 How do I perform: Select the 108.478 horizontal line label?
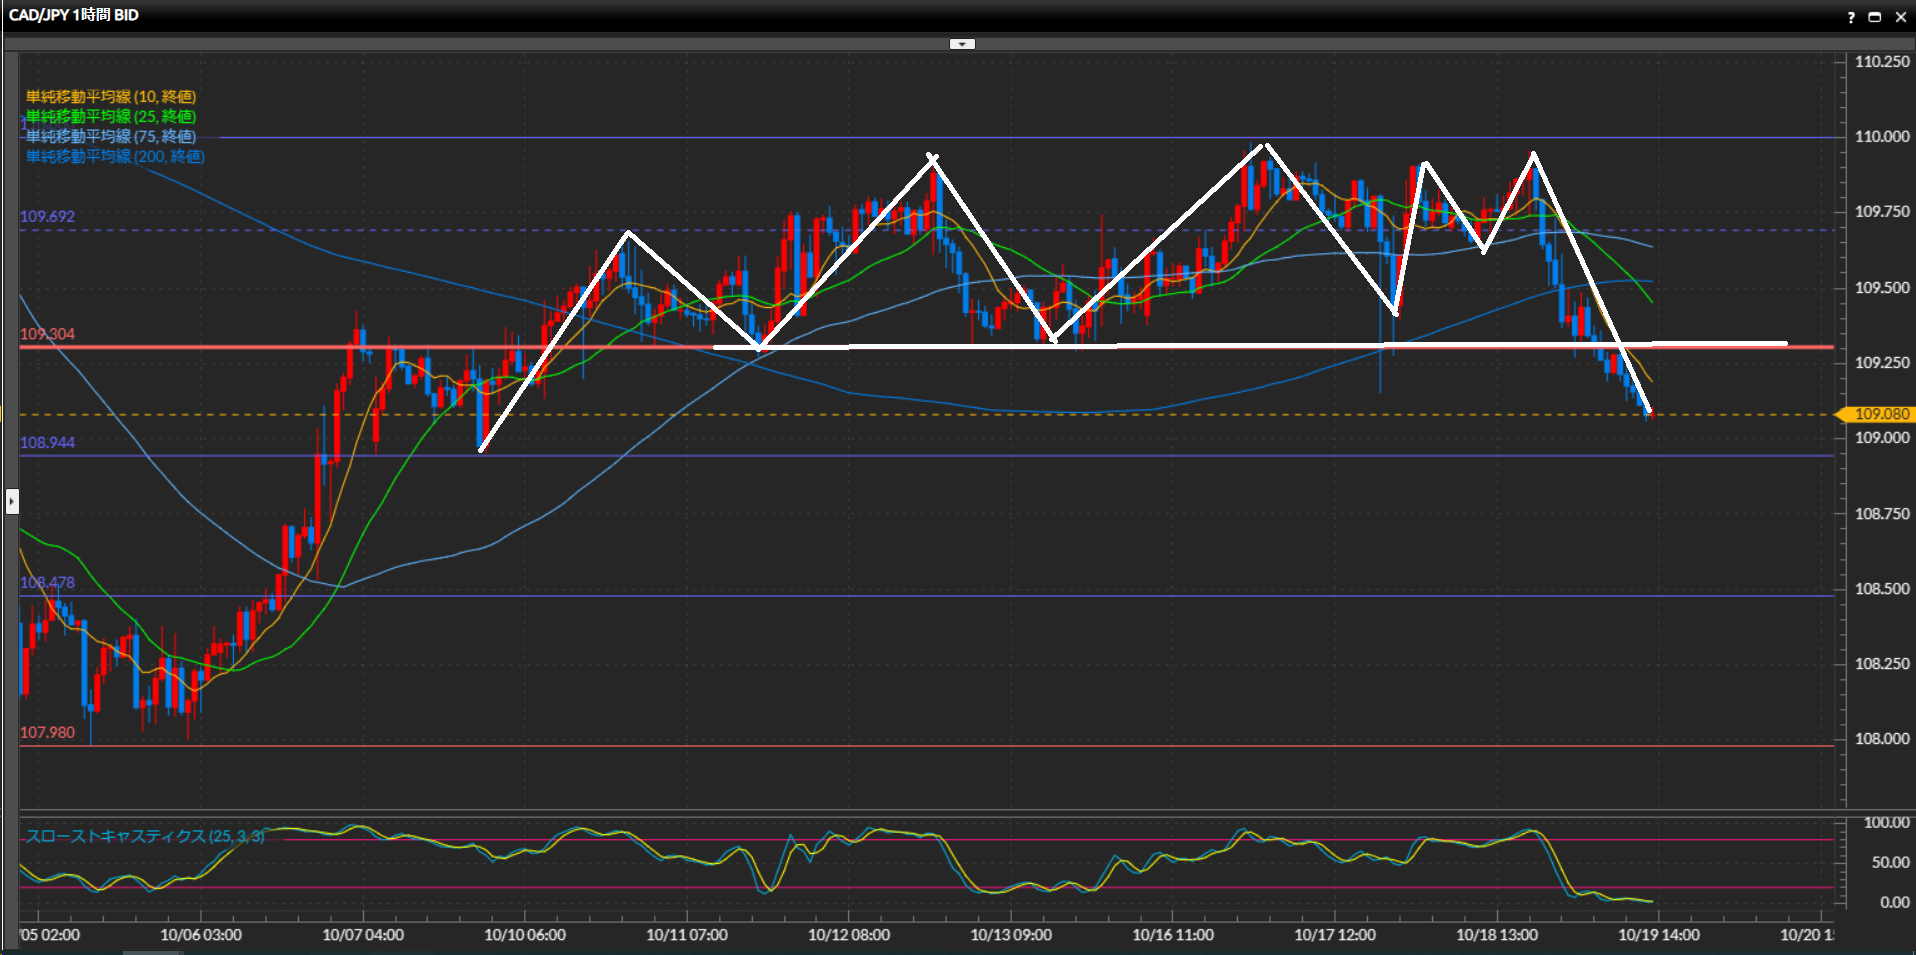[47, 582]
